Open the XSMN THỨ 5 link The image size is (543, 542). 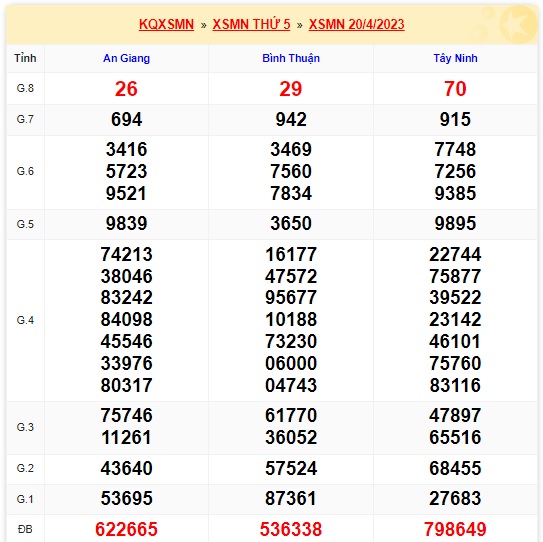251,25
